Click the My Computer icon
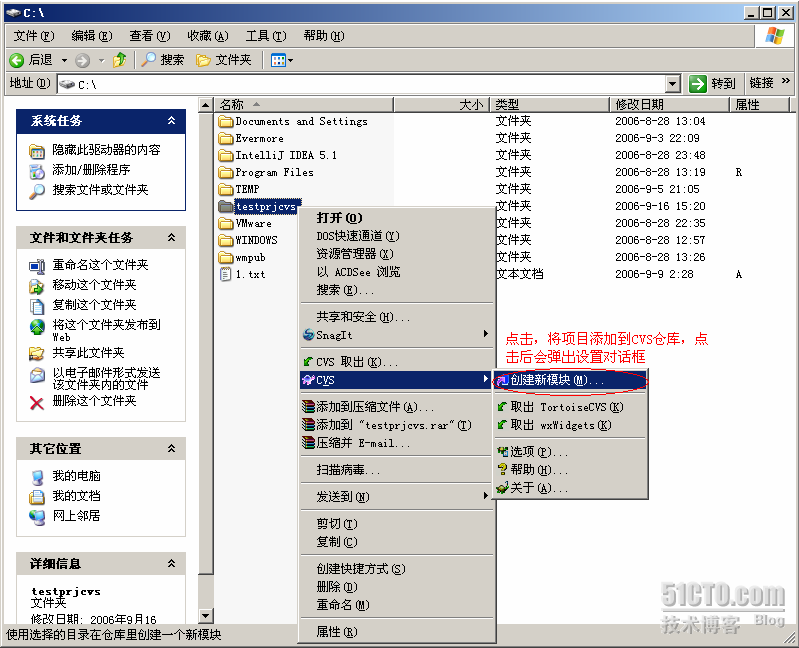 coord(37,477)
